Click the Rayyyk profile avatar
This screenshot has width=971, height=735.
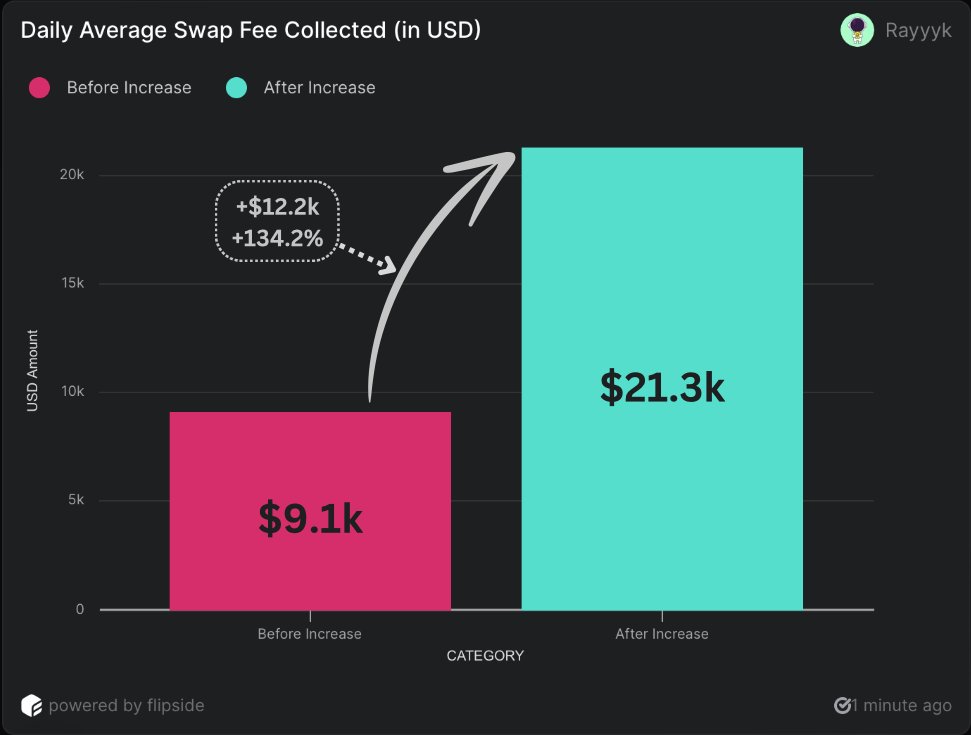coord(857,30)
